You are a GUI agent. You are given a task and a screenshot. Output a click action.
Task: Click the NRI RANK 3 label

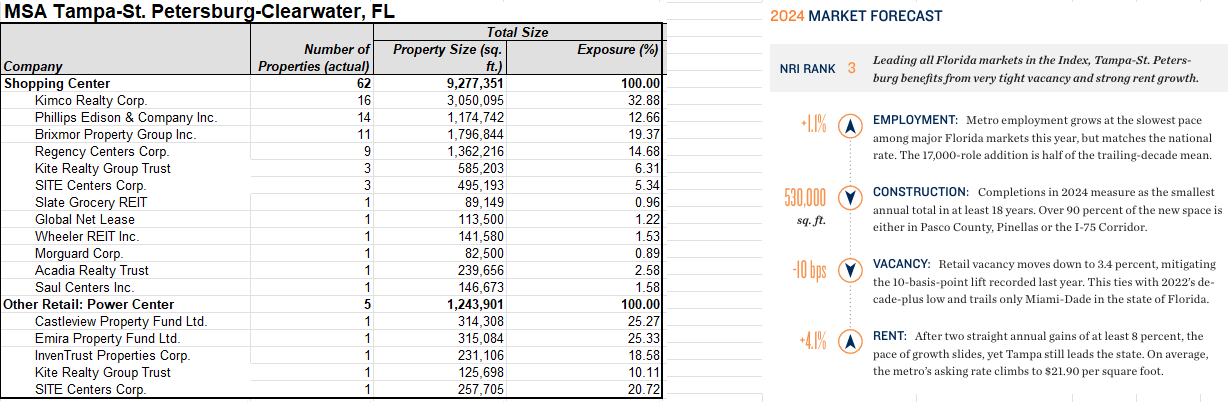[818, 69]
